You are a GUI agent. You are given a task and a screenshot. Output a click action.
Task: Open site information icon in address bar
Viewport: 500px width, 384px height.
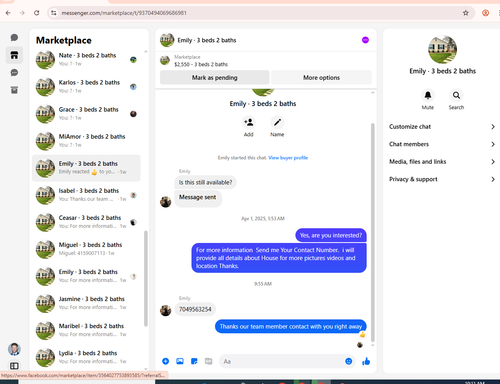point(54,13)
